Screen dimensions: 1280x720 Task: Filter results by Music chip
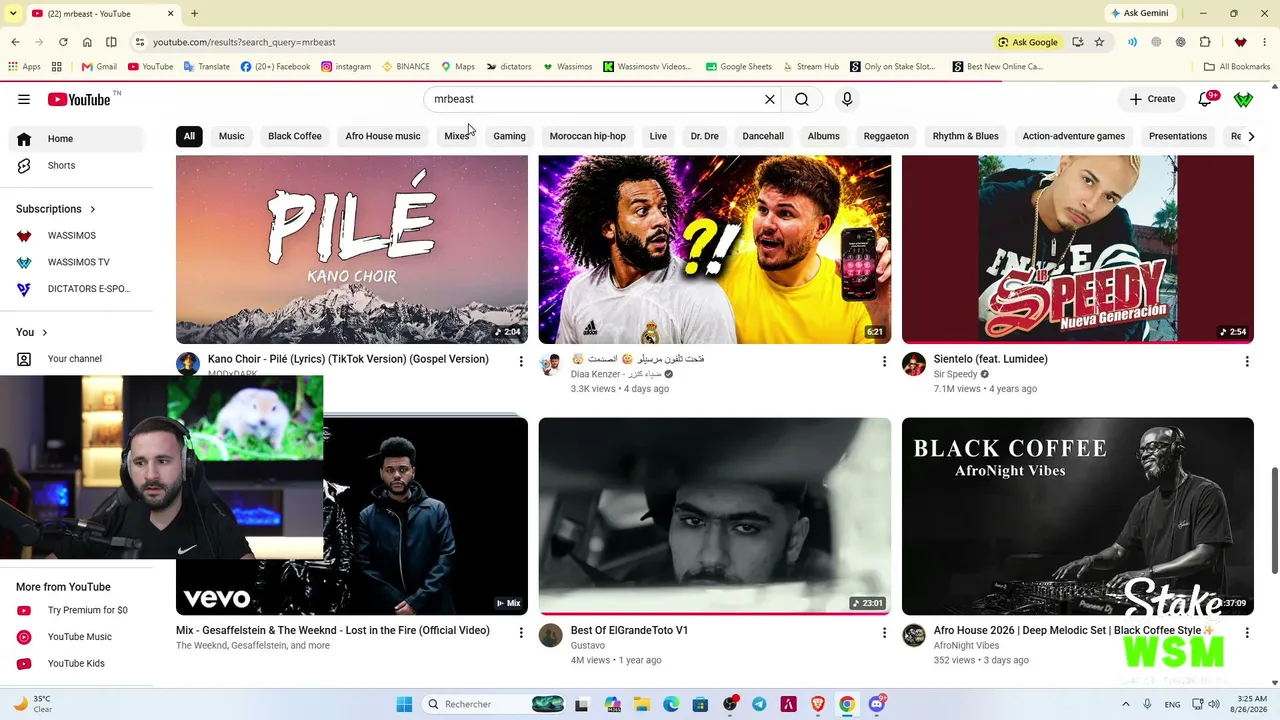(x=231, y=136)
